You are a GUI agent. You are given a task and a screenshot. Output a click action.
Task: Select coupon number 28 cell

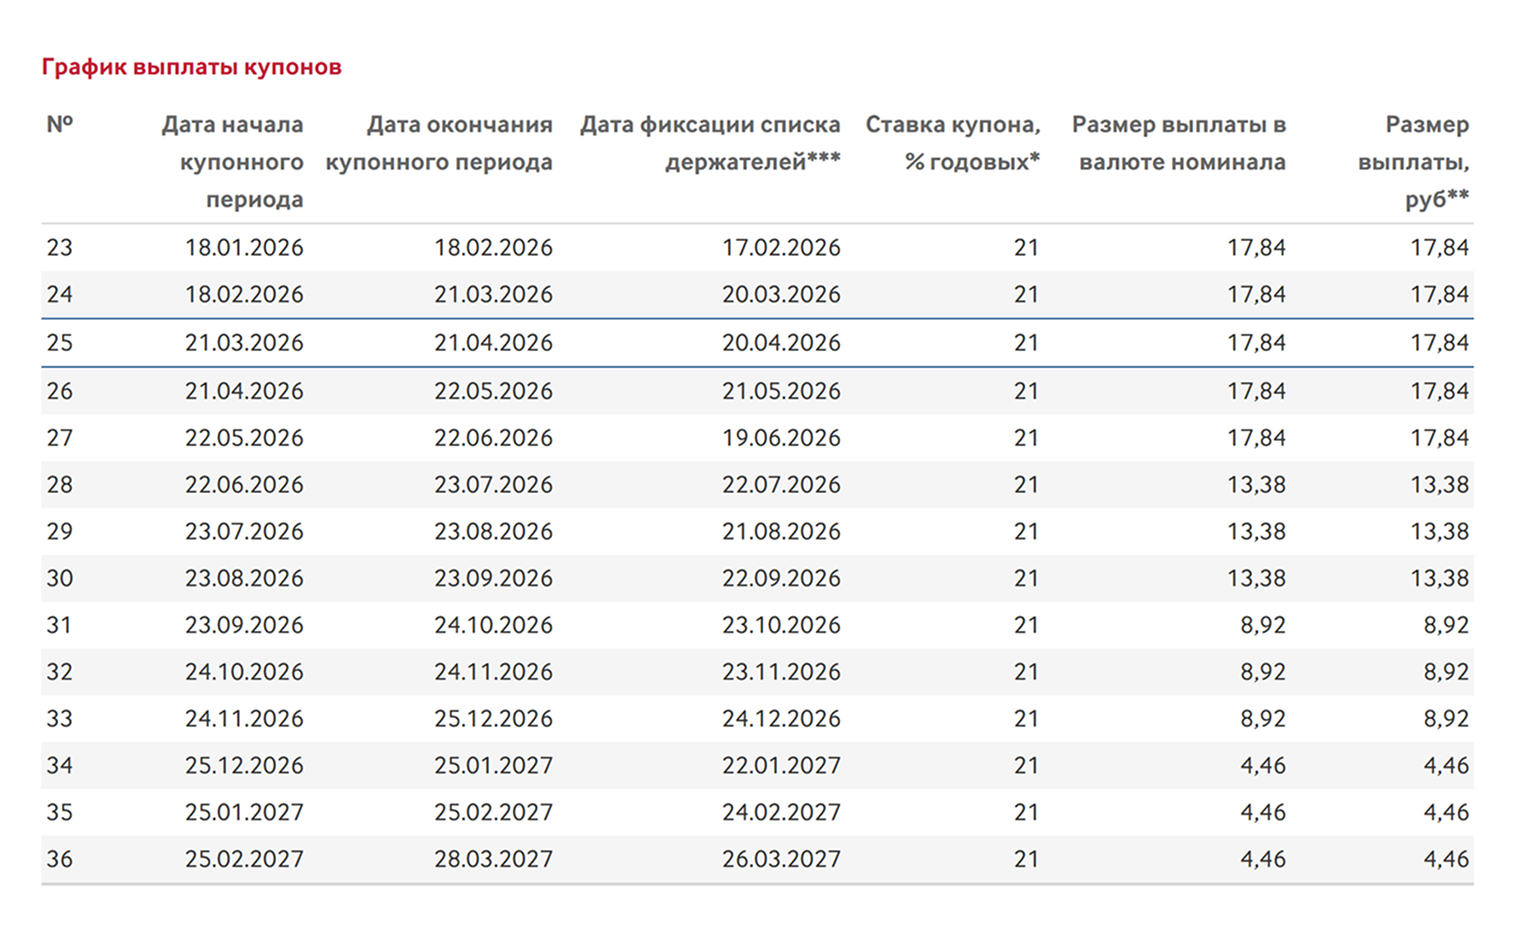pos(60,485)
